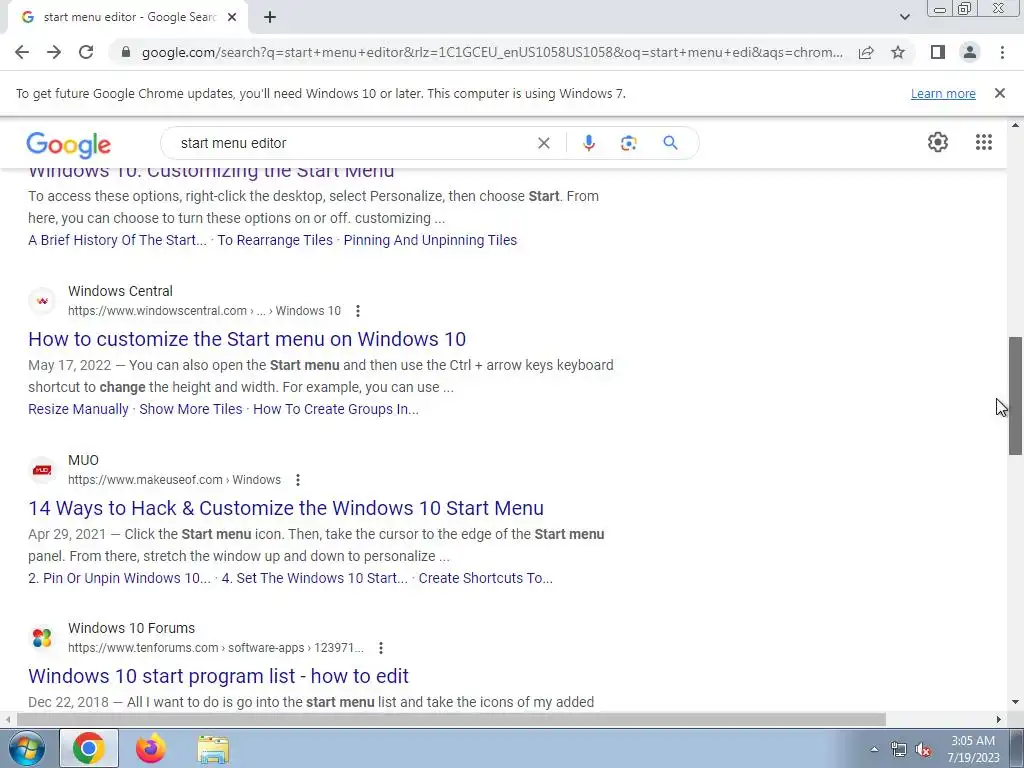Open How To Create Groups In sitelink
The height and width of the screenshot is (768, 1024).
(336, 409)
